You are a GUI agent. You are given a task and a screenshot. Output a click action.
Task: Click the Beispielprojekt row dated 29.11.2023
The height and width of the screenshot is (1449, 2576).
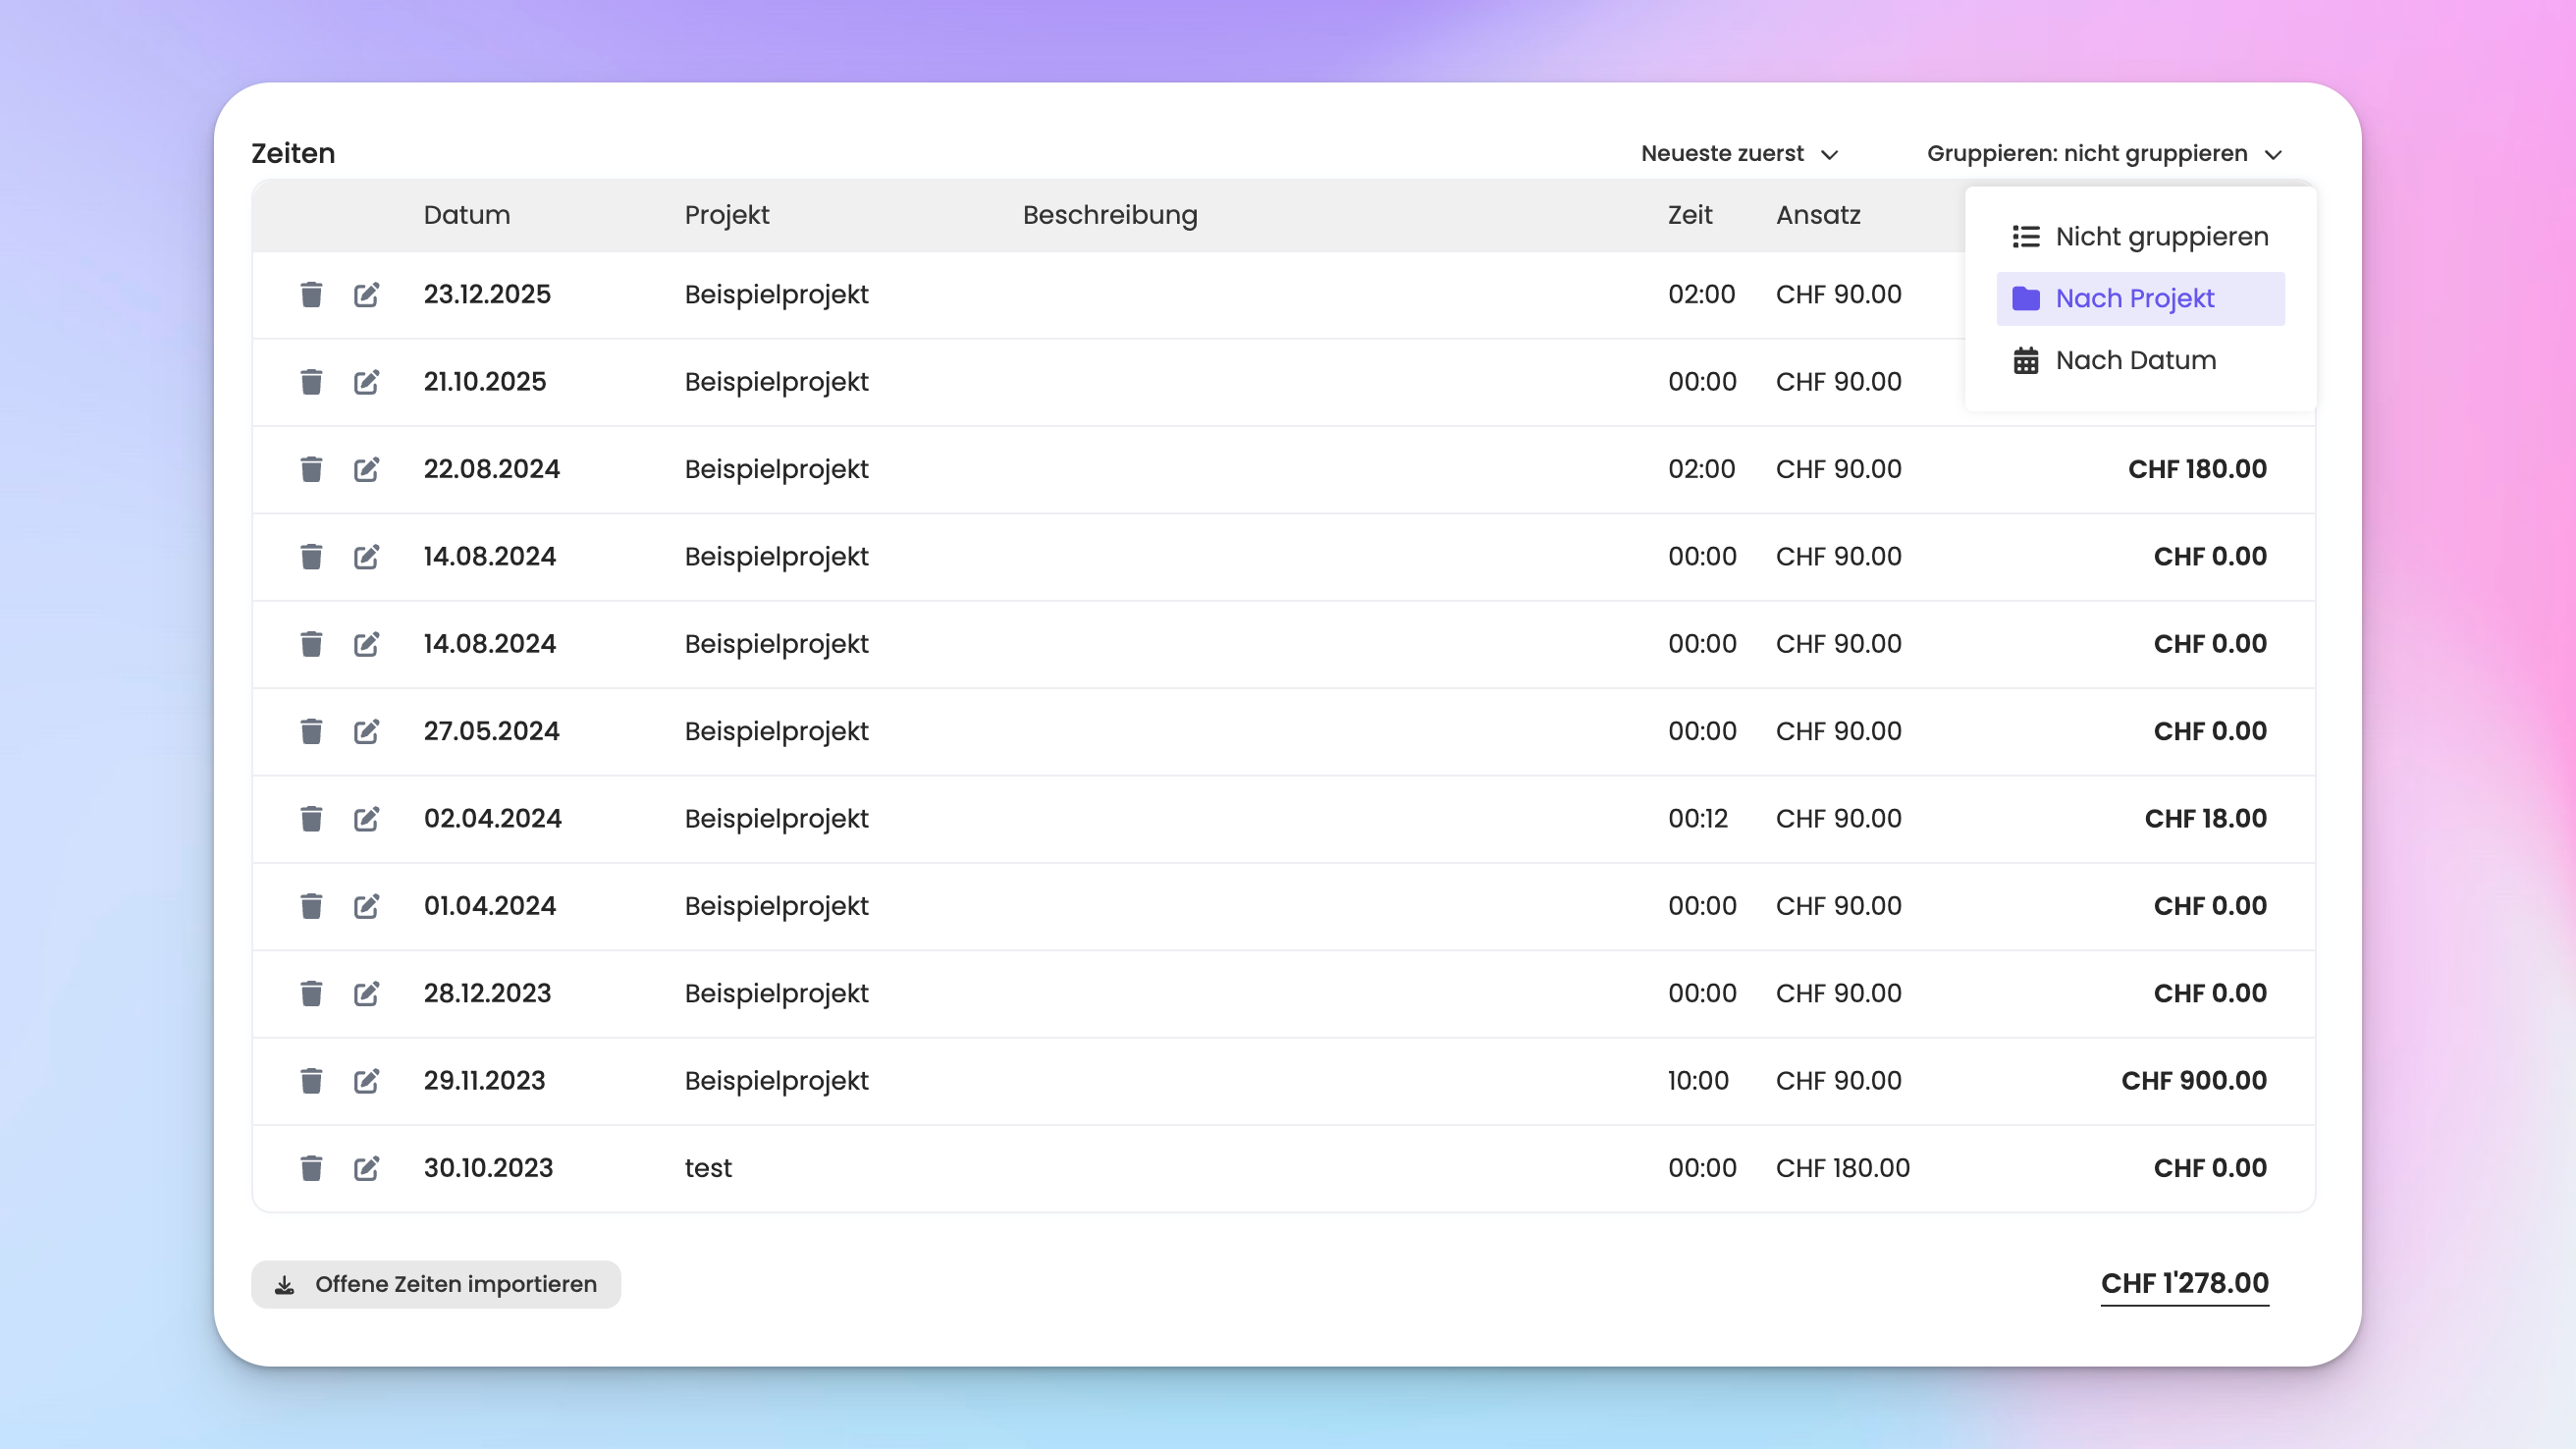(776, 1081)
